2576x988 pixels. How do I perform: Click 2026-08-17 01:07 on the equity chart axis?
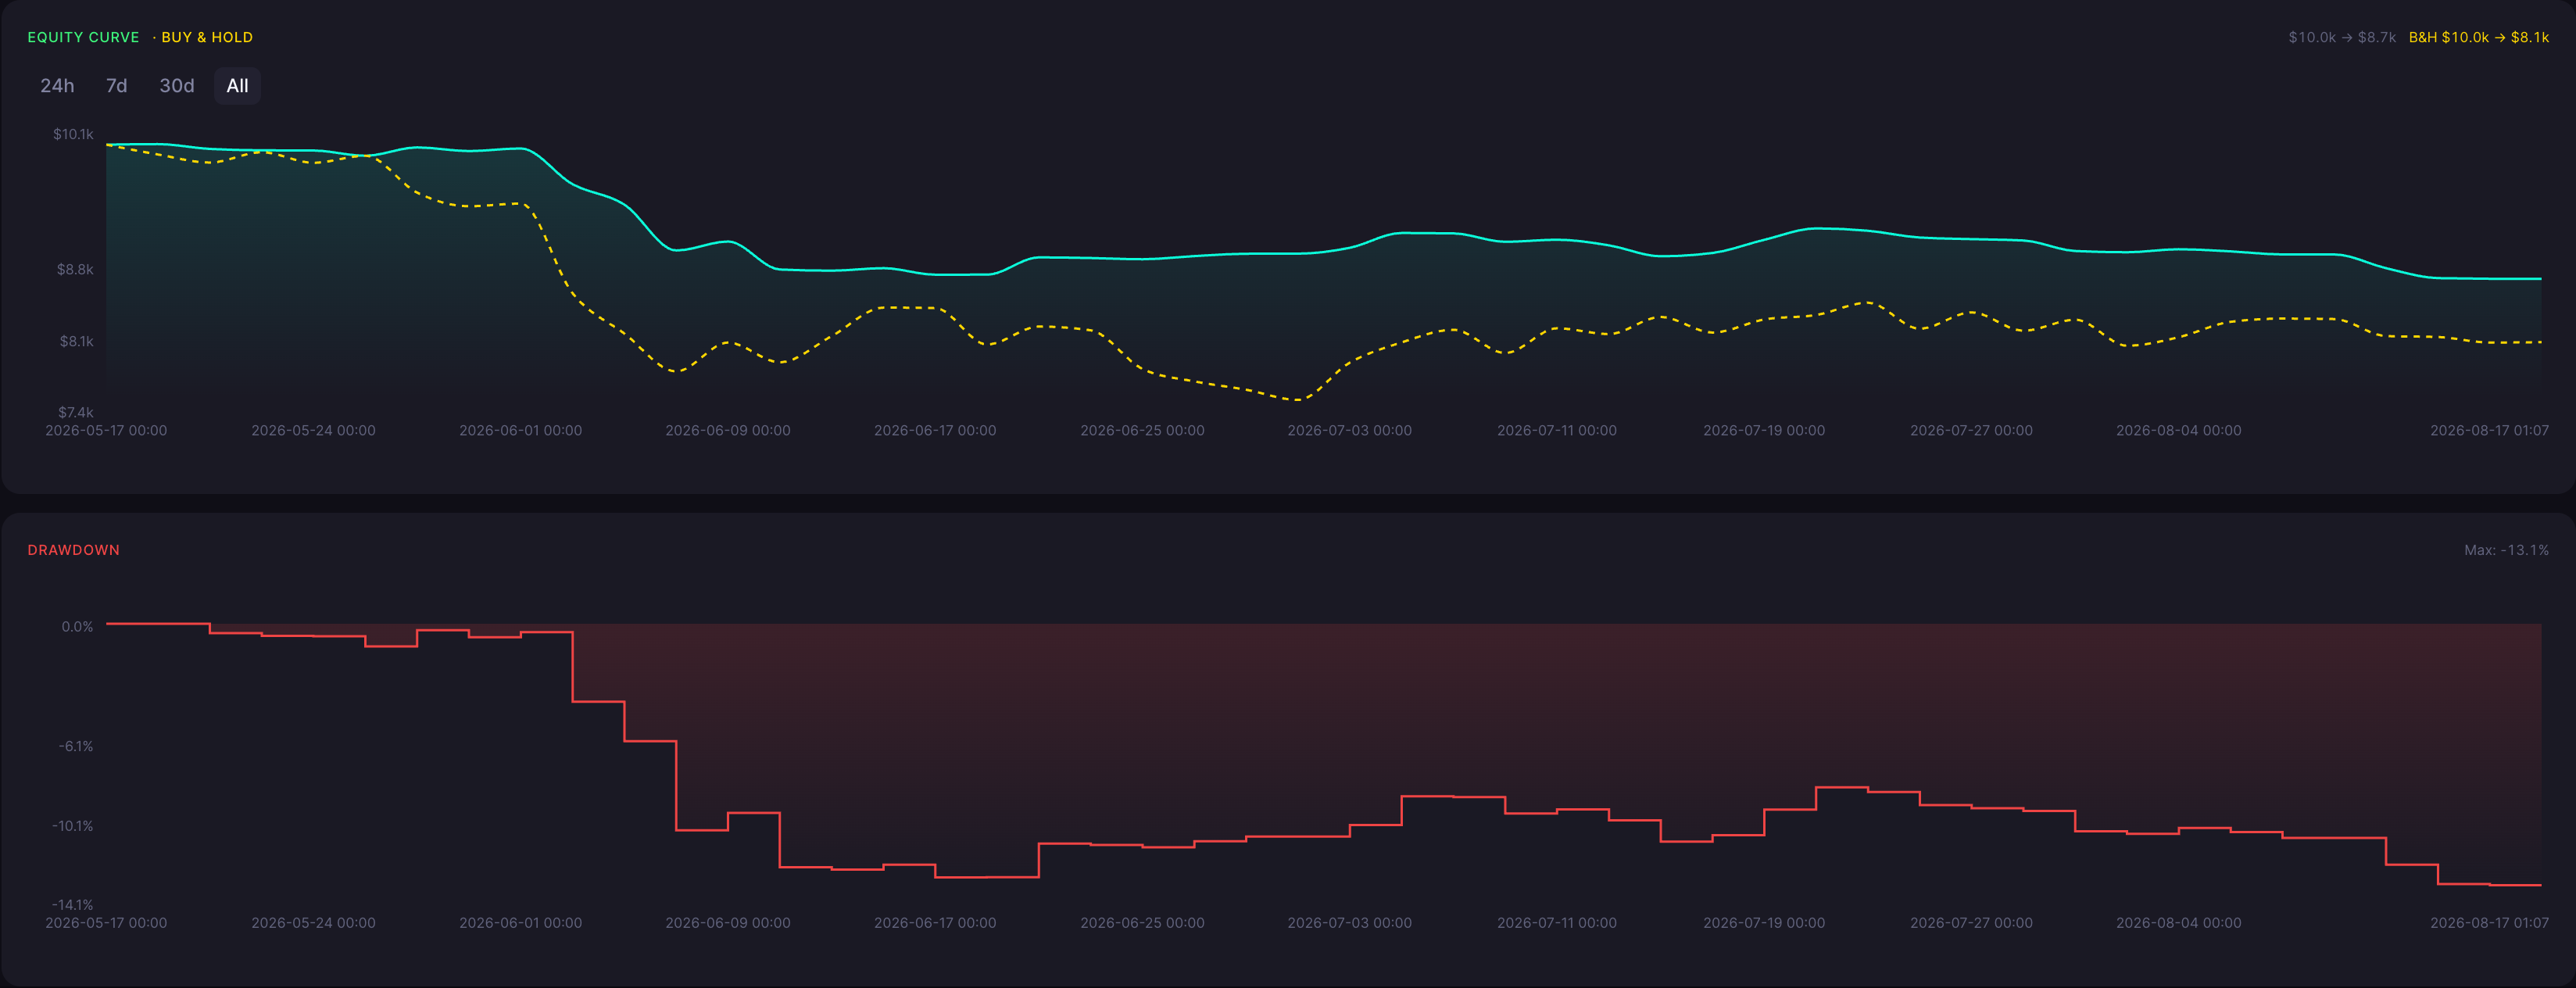tap(2489, 430)
